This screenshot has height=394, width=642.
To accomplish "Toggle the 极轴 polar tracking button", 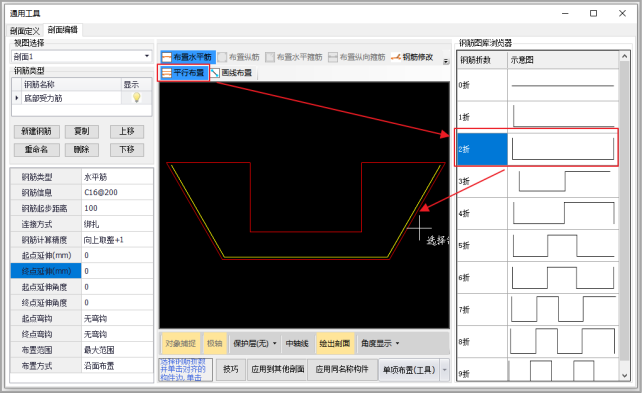I will 215,343.
